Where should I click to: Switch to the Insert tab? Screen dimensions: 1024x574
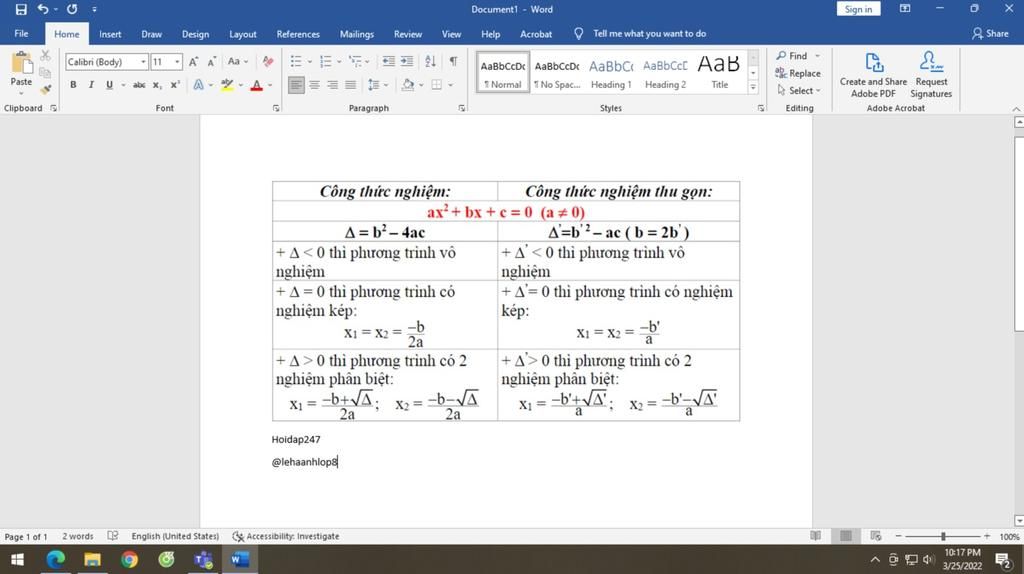110,34
